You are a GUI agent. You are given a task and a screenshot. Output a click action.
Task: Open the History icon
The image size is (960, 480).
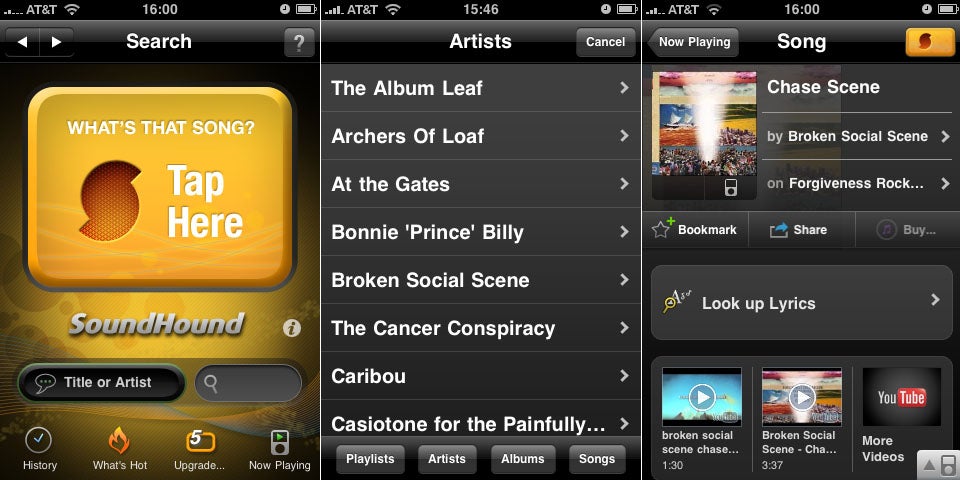(x=39, y=441)
